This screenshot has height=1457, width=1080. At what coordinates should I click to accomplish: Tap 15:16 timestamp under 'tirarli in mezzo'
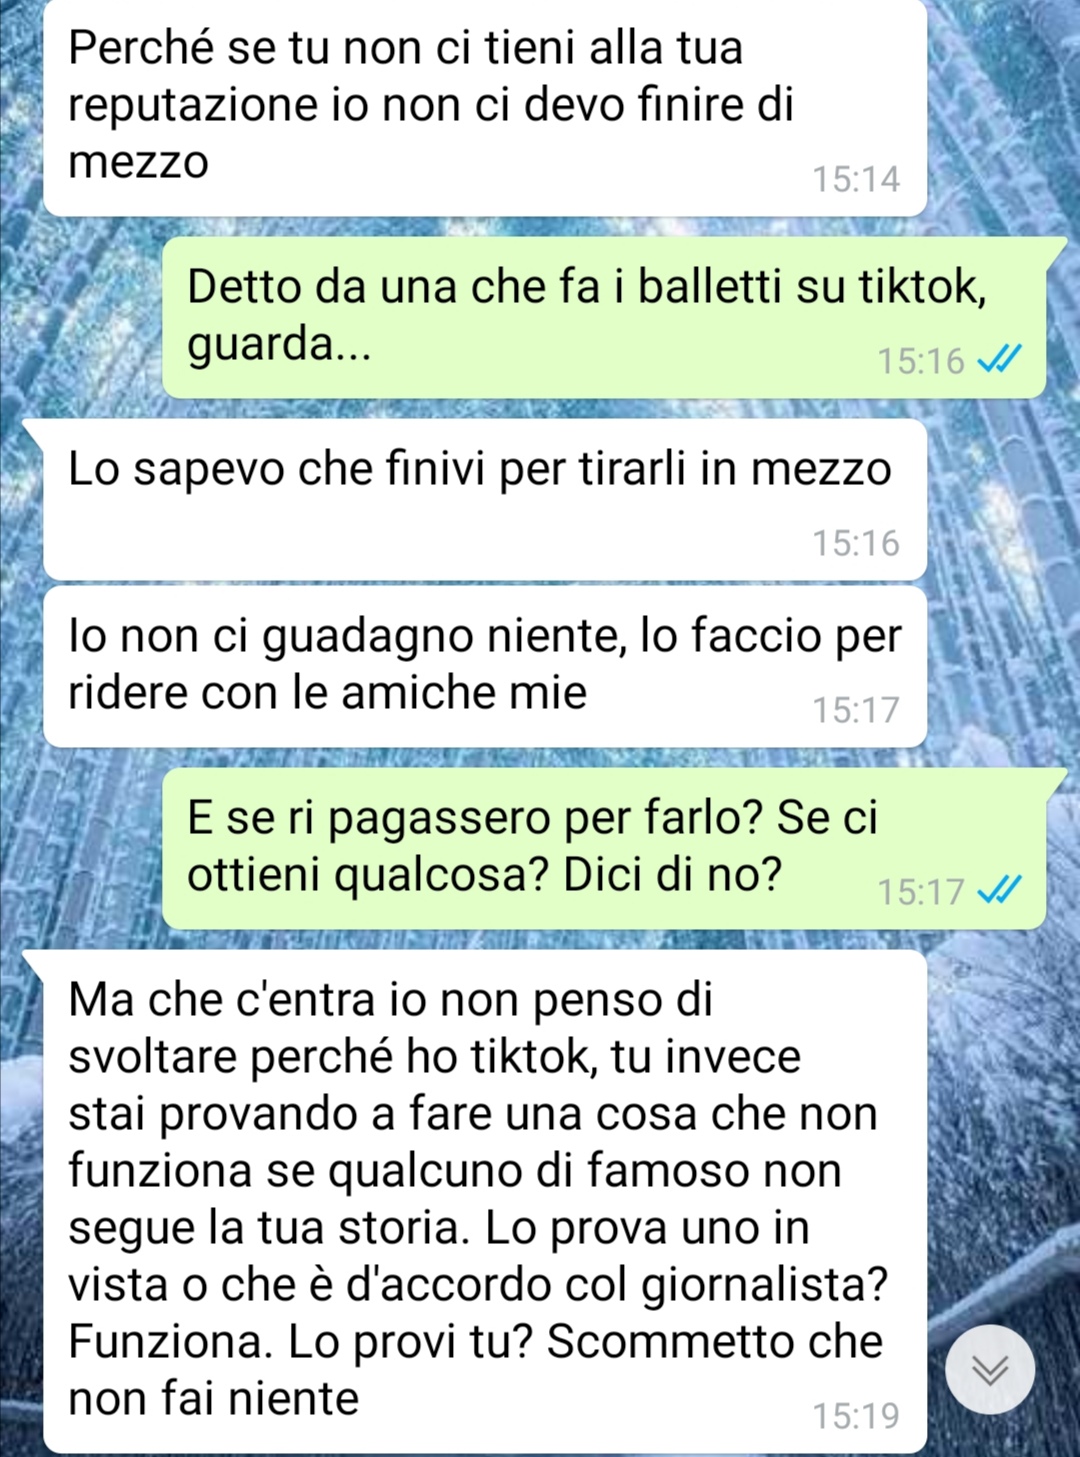(856, 543)
